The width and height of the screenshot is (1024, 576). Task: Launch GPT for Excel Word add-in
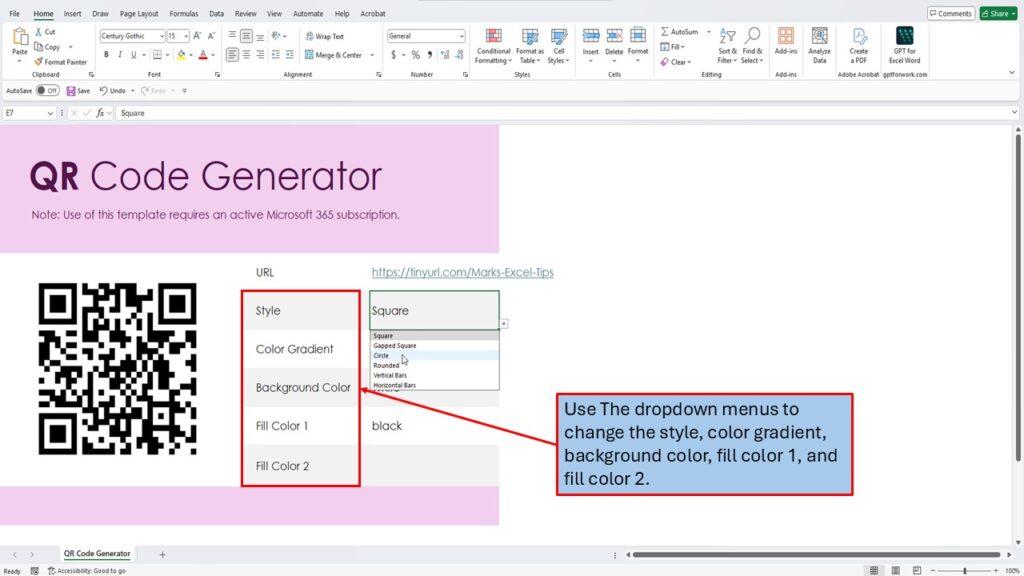coord(904,45)
